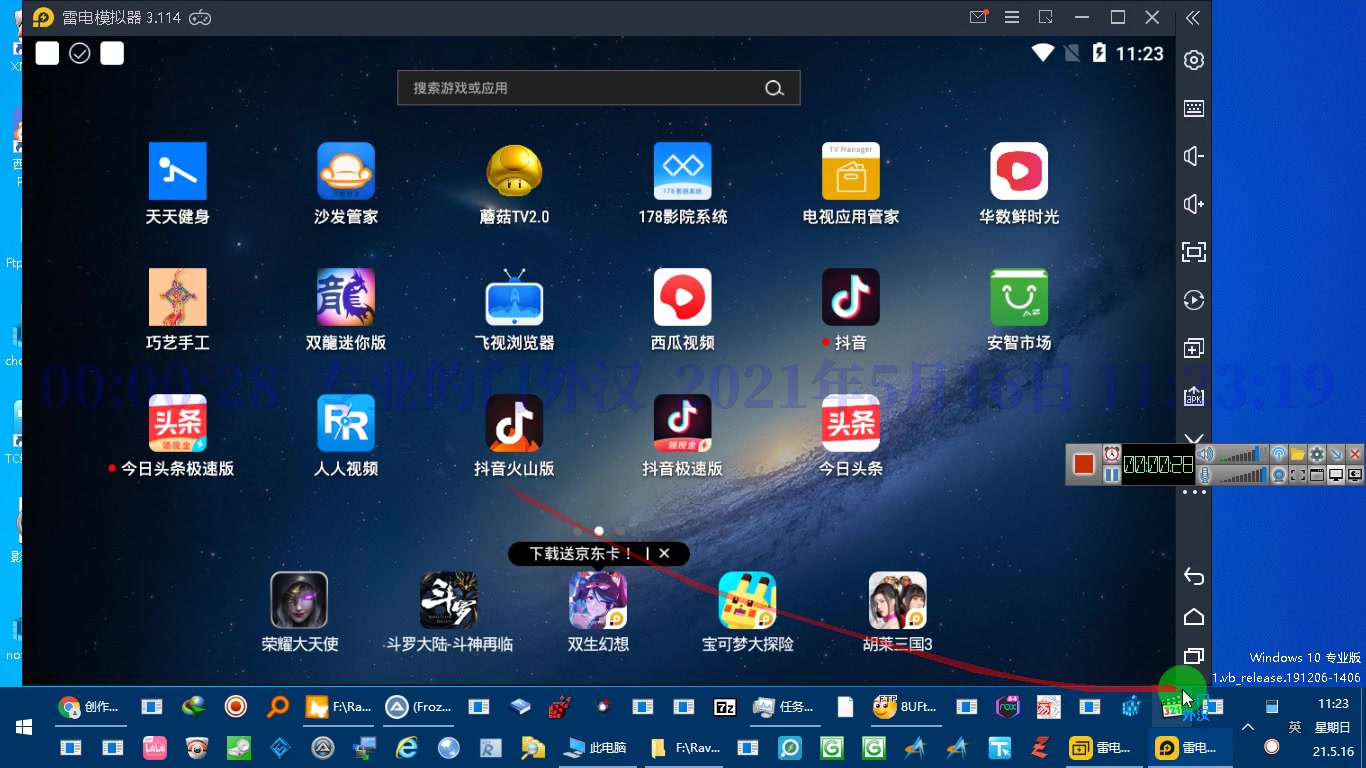
Task: Toggle recorder microphone capture
Action: pos(1205,475)
